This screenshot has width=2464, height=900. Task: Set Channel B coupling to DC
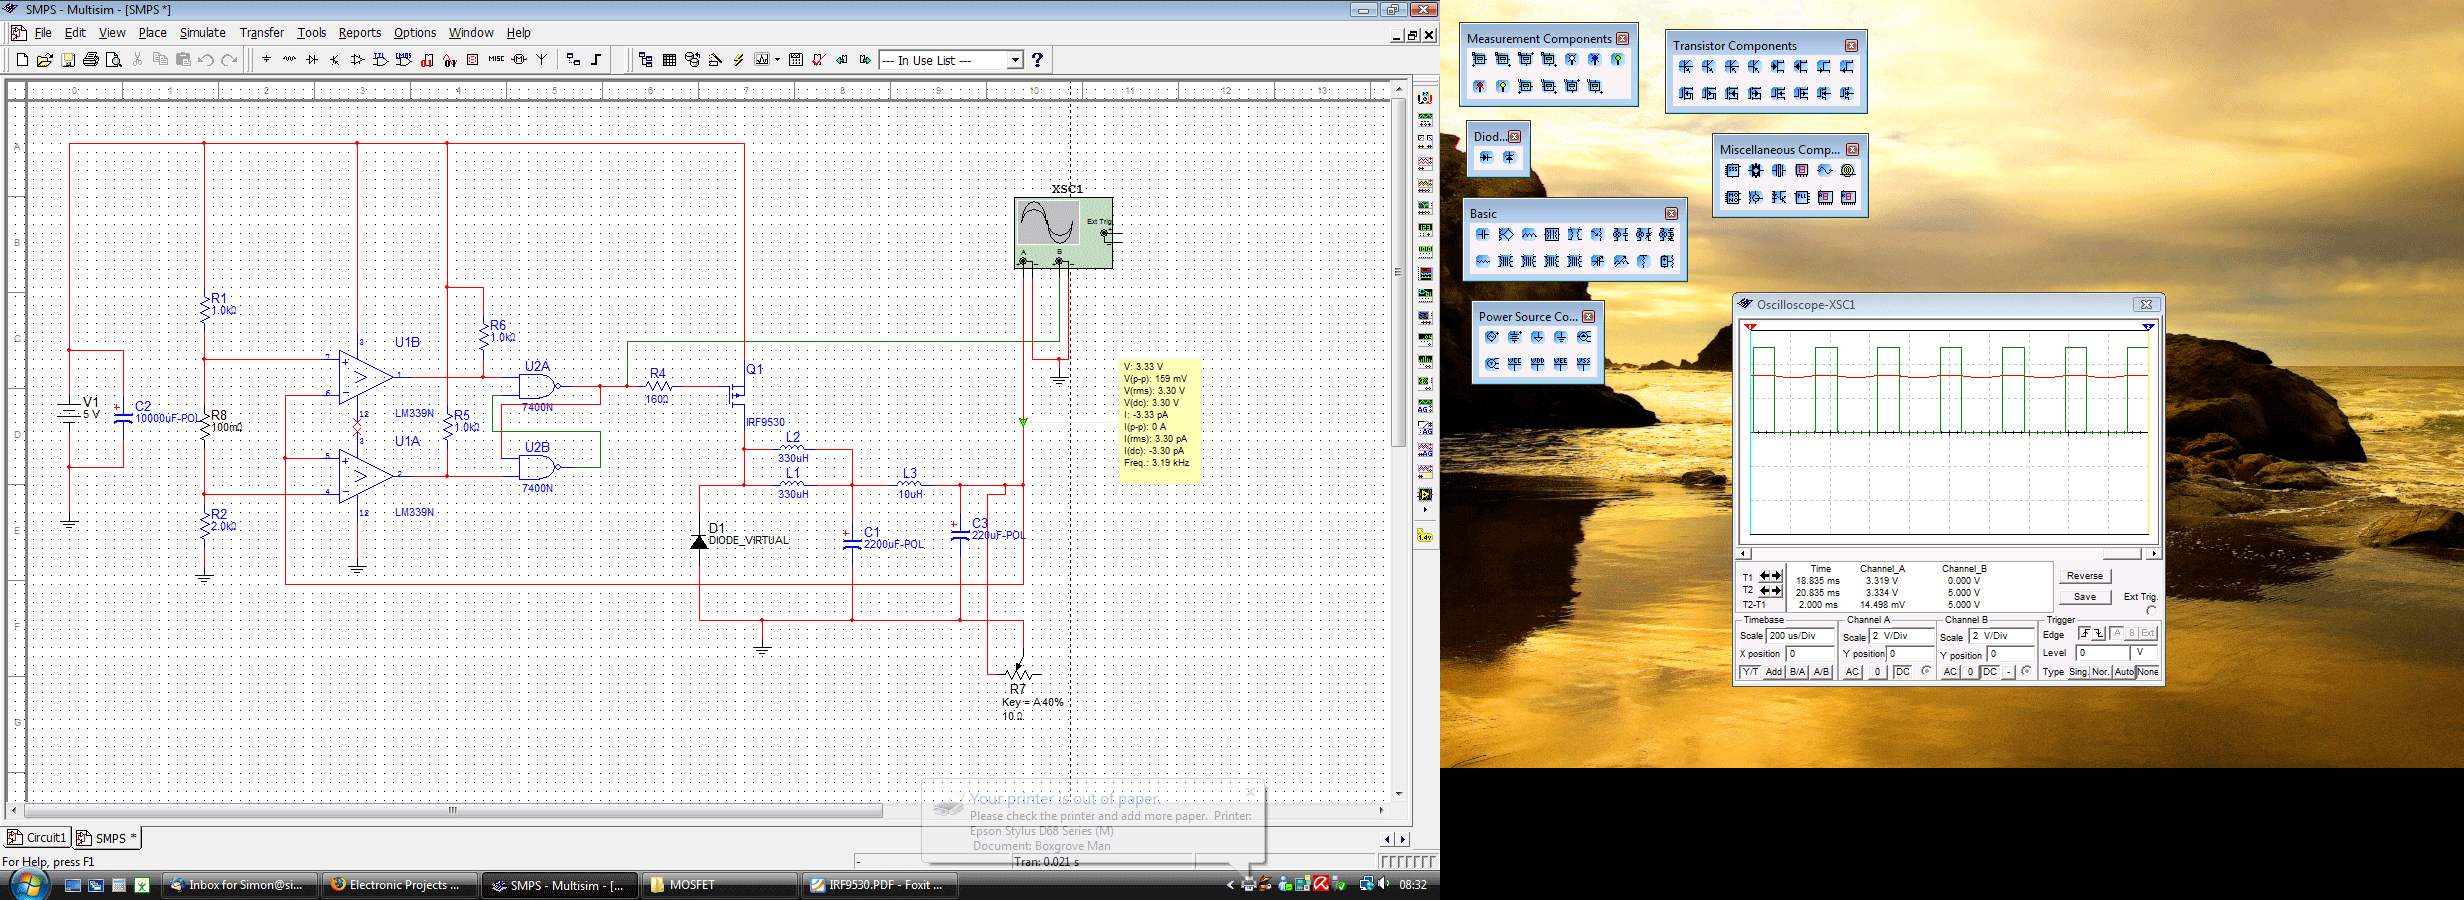[1990, 672]
